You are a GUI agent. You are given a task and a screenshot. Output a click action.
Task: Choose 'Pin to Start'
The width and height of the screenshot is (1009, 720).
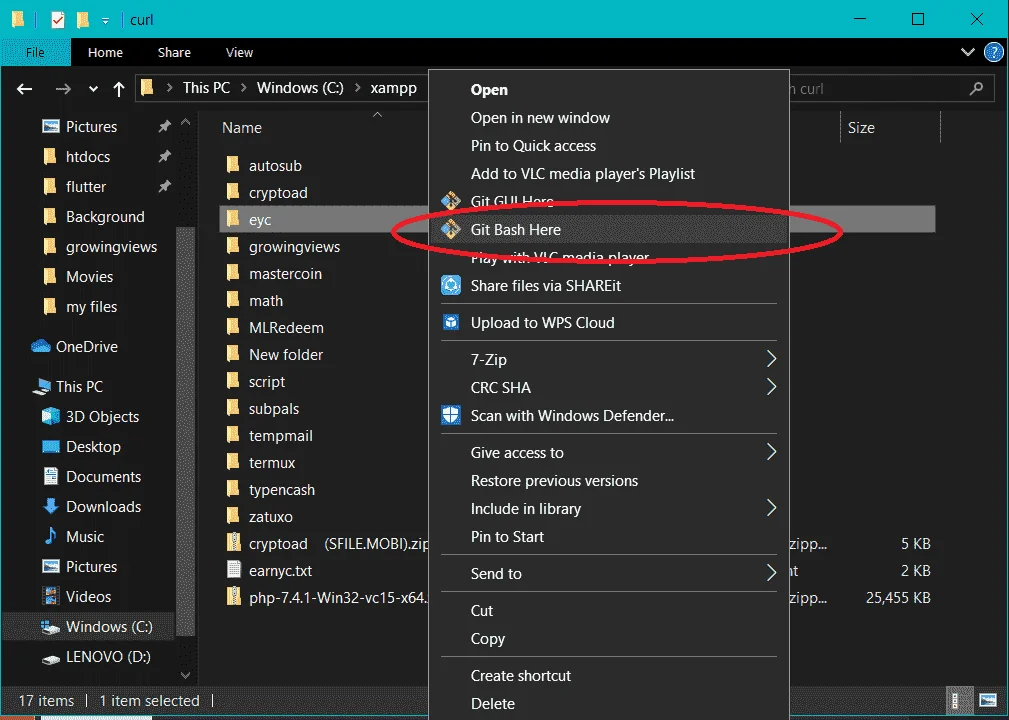(x=608, y=537)
